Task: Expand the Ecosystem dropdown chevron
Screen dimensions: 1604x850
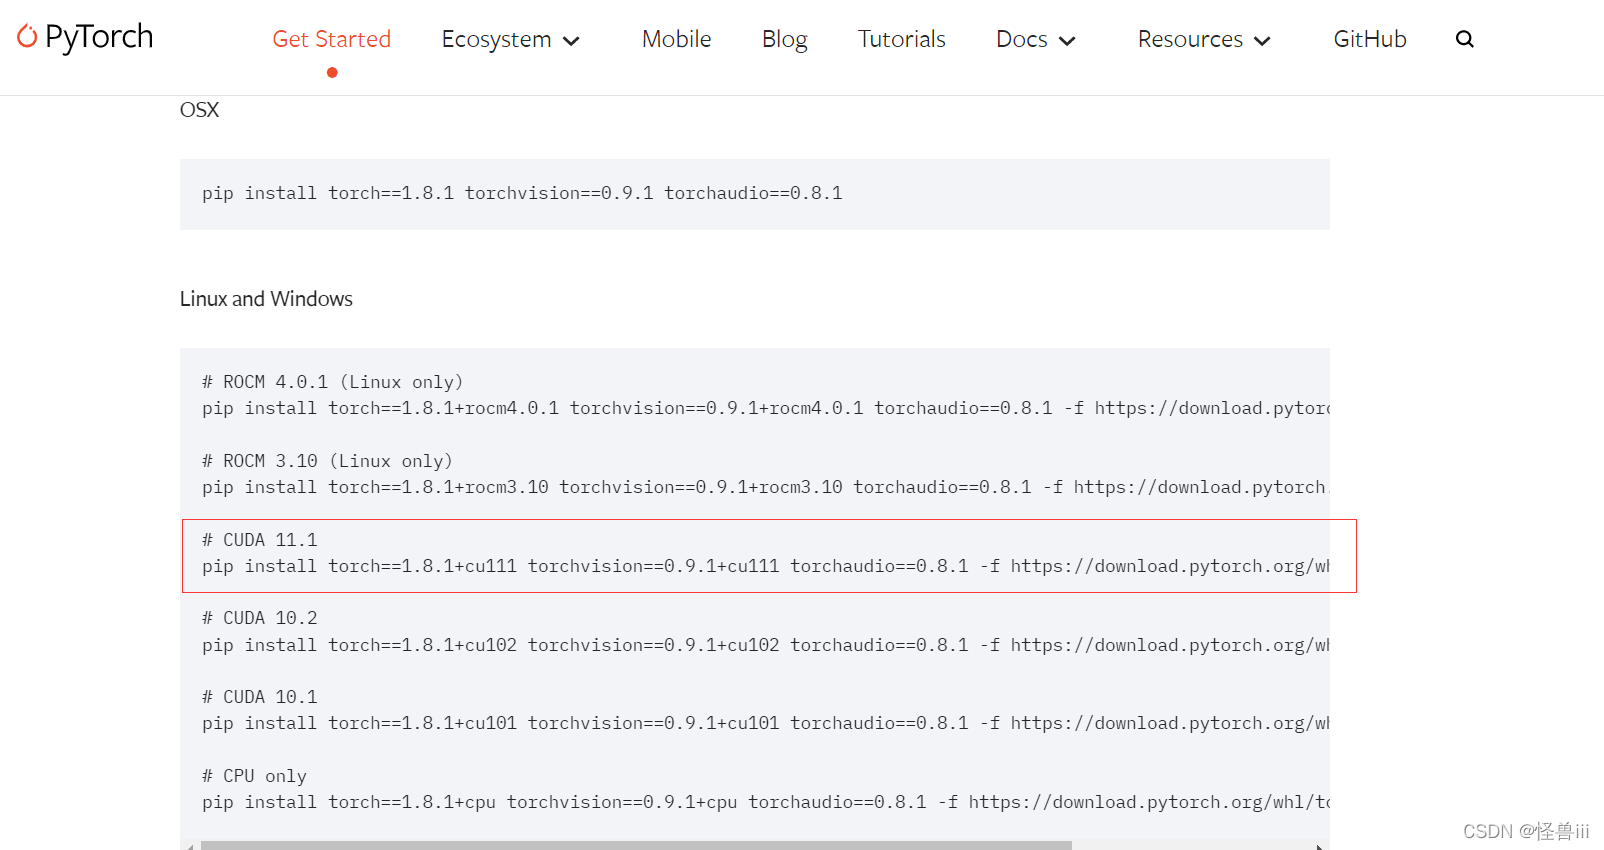Action: [x=572, y=41]
